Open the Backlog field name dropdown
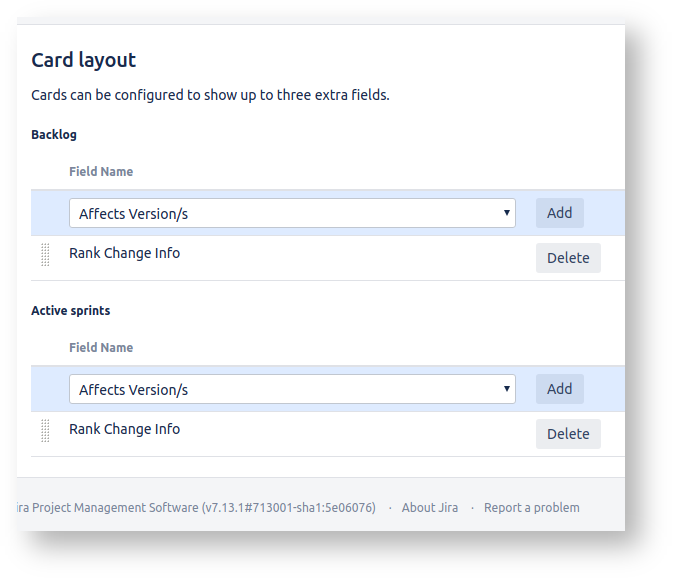 291,213
